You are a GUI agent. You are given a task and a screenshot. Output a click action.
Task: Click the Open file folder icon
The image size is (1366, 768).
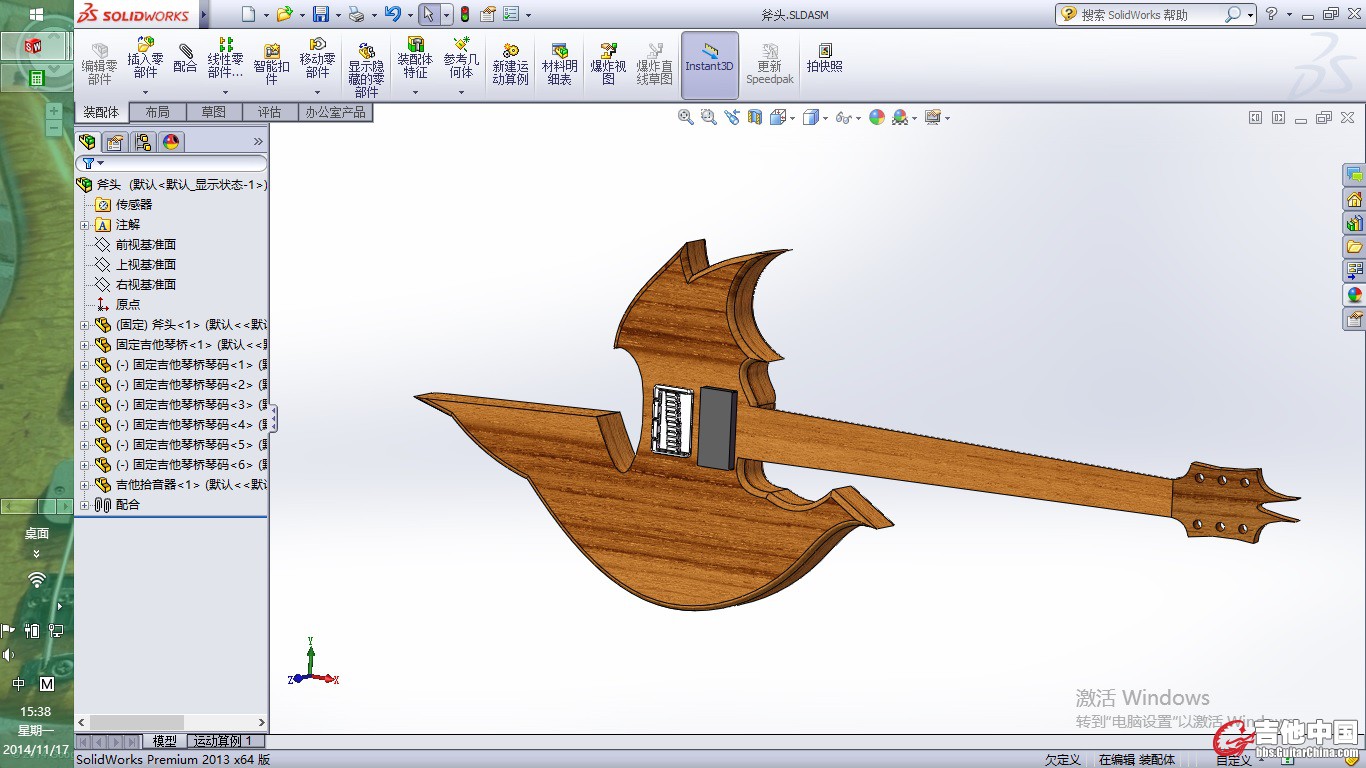pyautogui.click(x=284, y=14)
